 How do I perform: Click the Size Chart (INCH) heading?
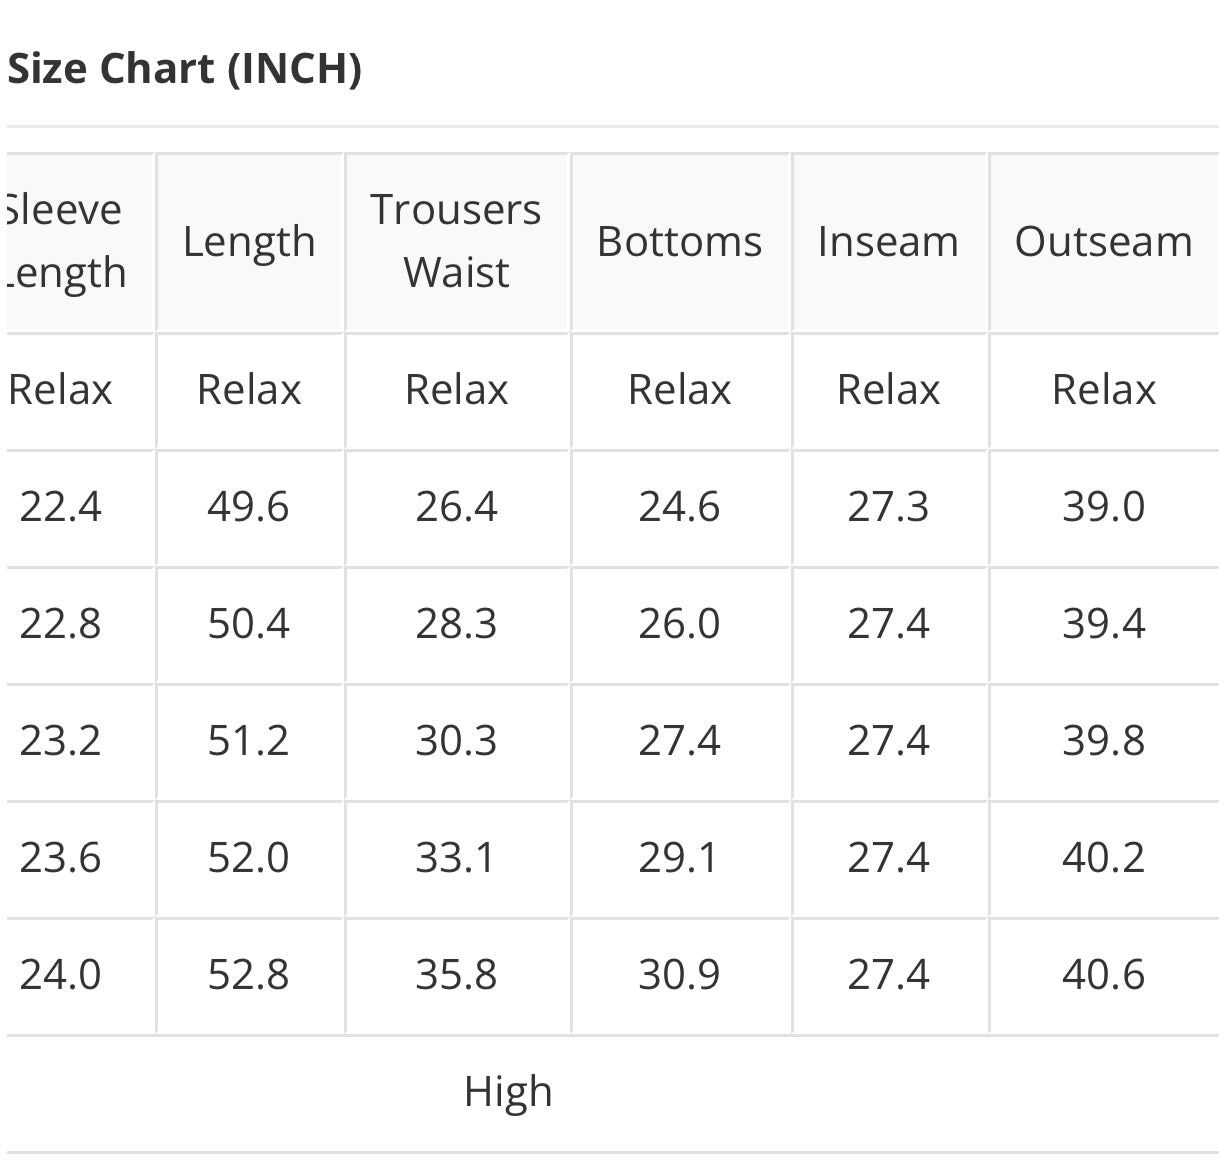(x=184, y=69)
